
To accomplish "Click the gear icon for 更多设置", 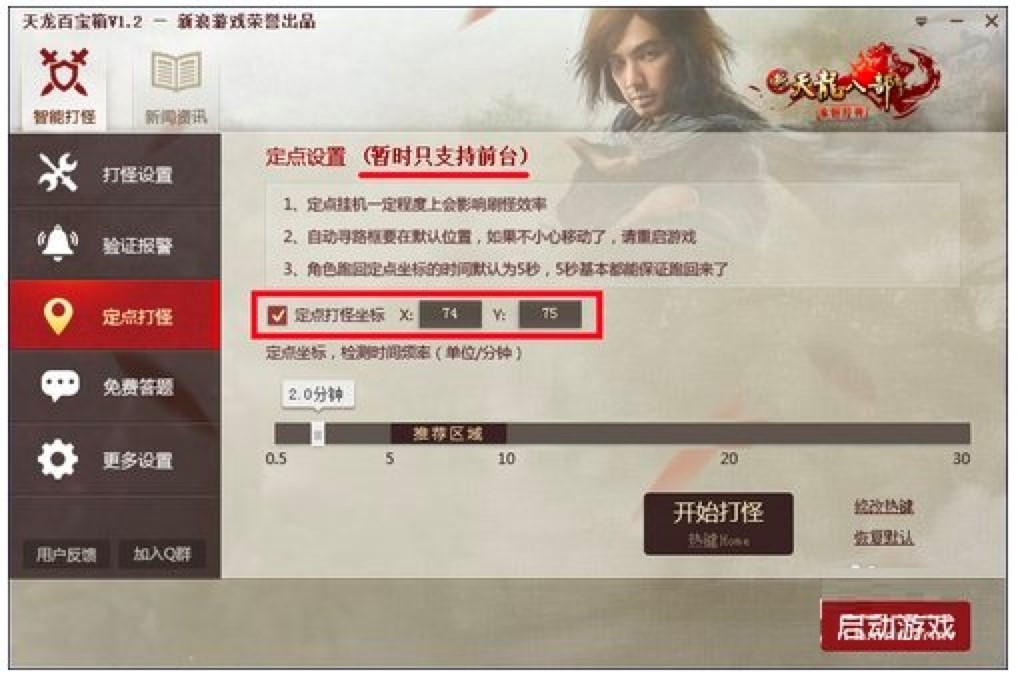I will pos(58,459).
